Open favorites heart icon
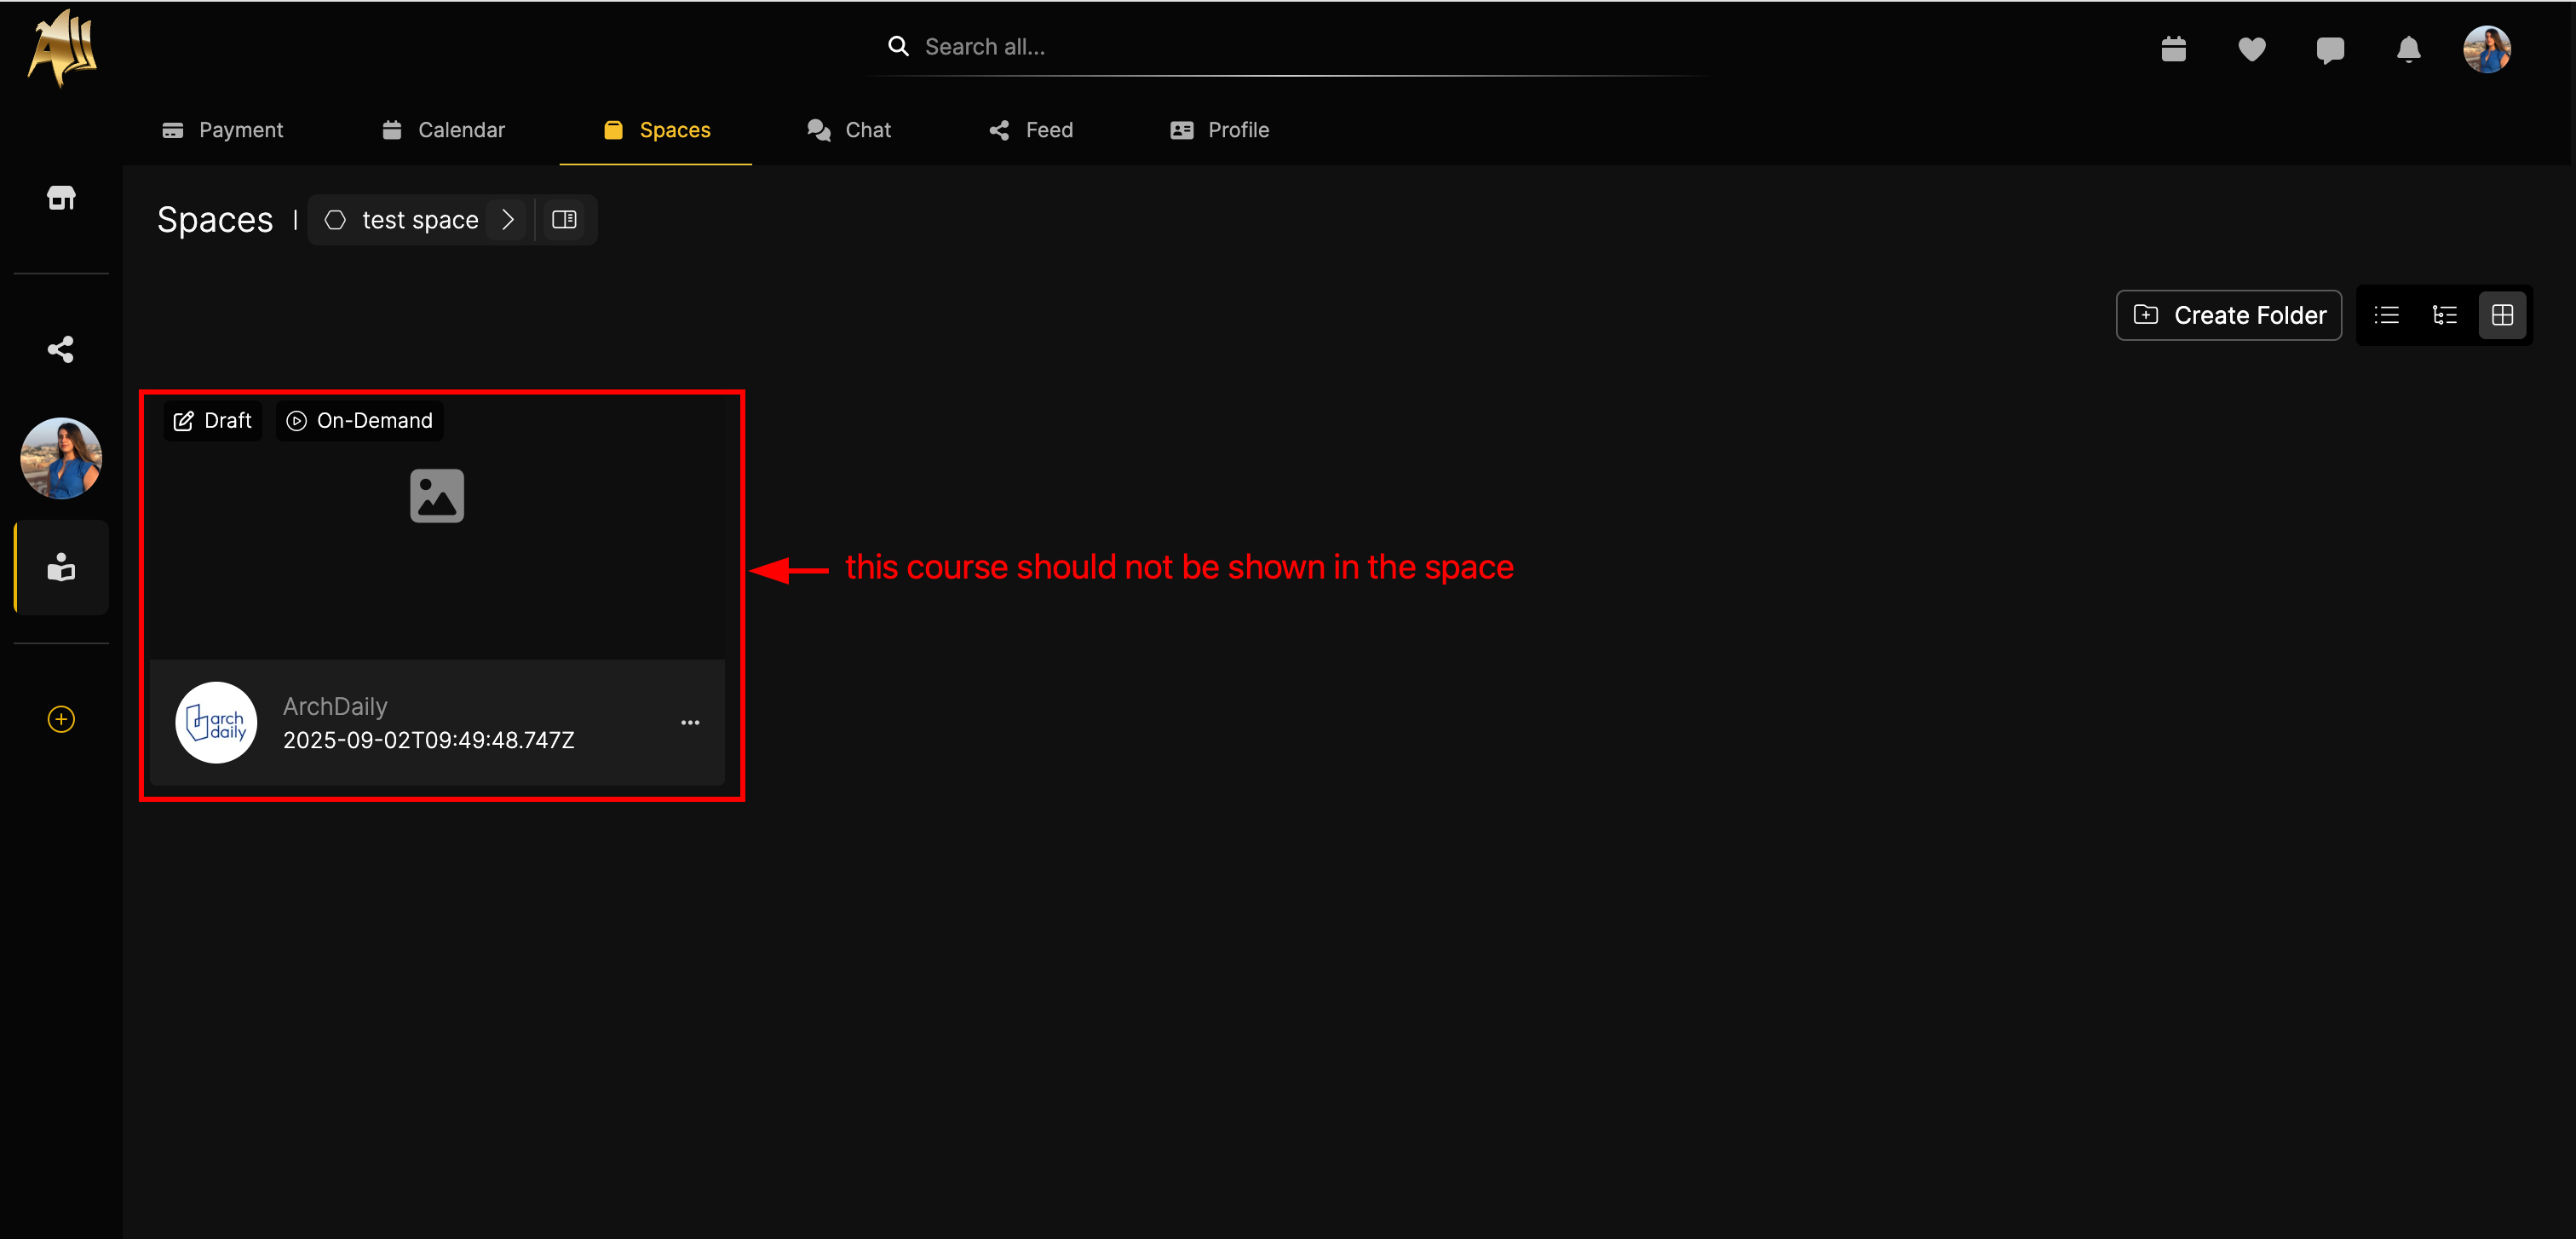This screenshot has height=1239, width=2576. coord(2251,48)
